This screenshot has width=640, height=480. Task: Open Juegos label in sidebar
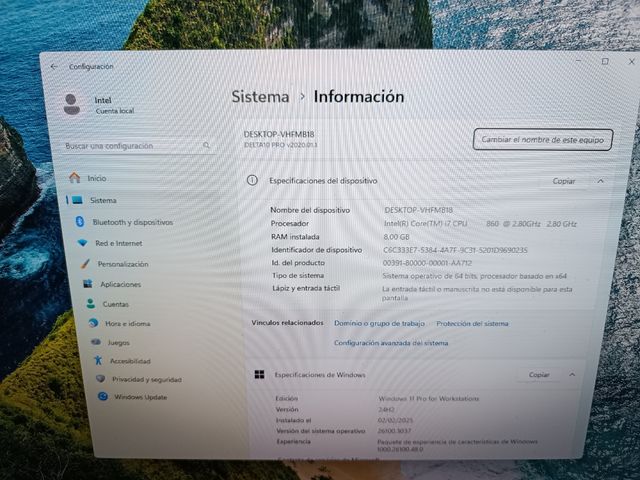(119, 342)
